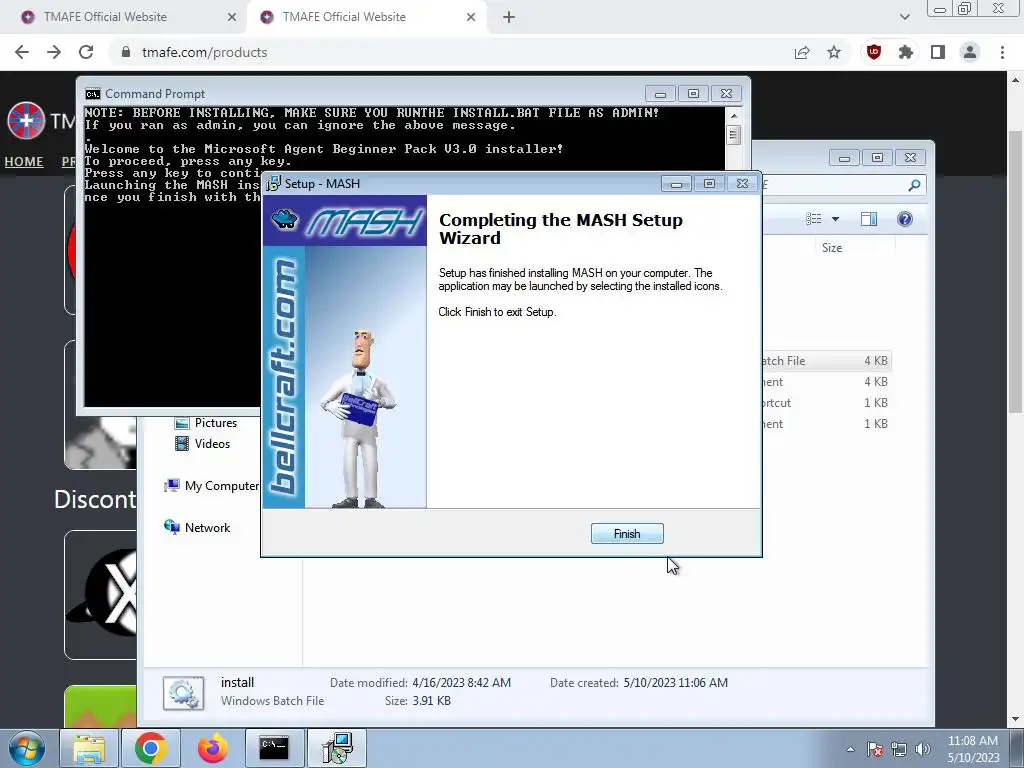This screenshot has height=768, width=1024.
Task: Go back in the Chrome browser
Action: pyautogui.click(x=22, y=52)
